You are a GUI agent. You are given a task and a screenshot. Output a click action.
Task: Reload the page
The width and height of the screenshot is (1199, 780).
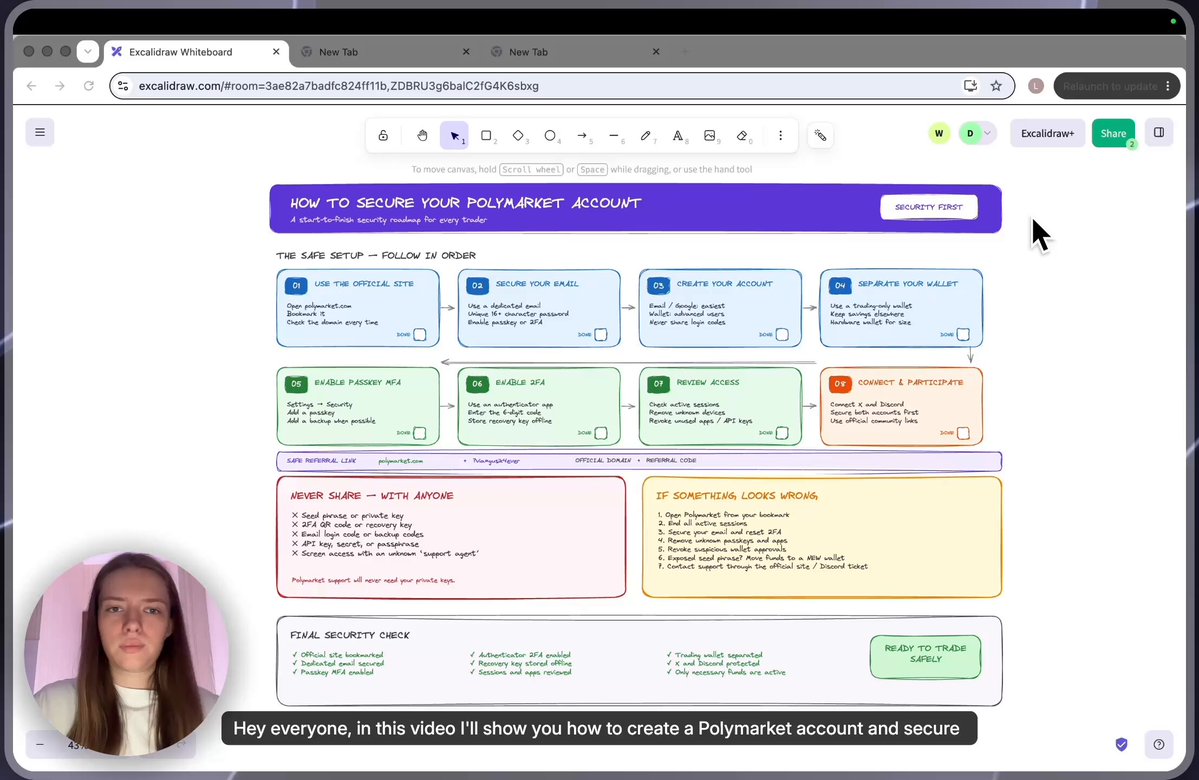point(89,86)
